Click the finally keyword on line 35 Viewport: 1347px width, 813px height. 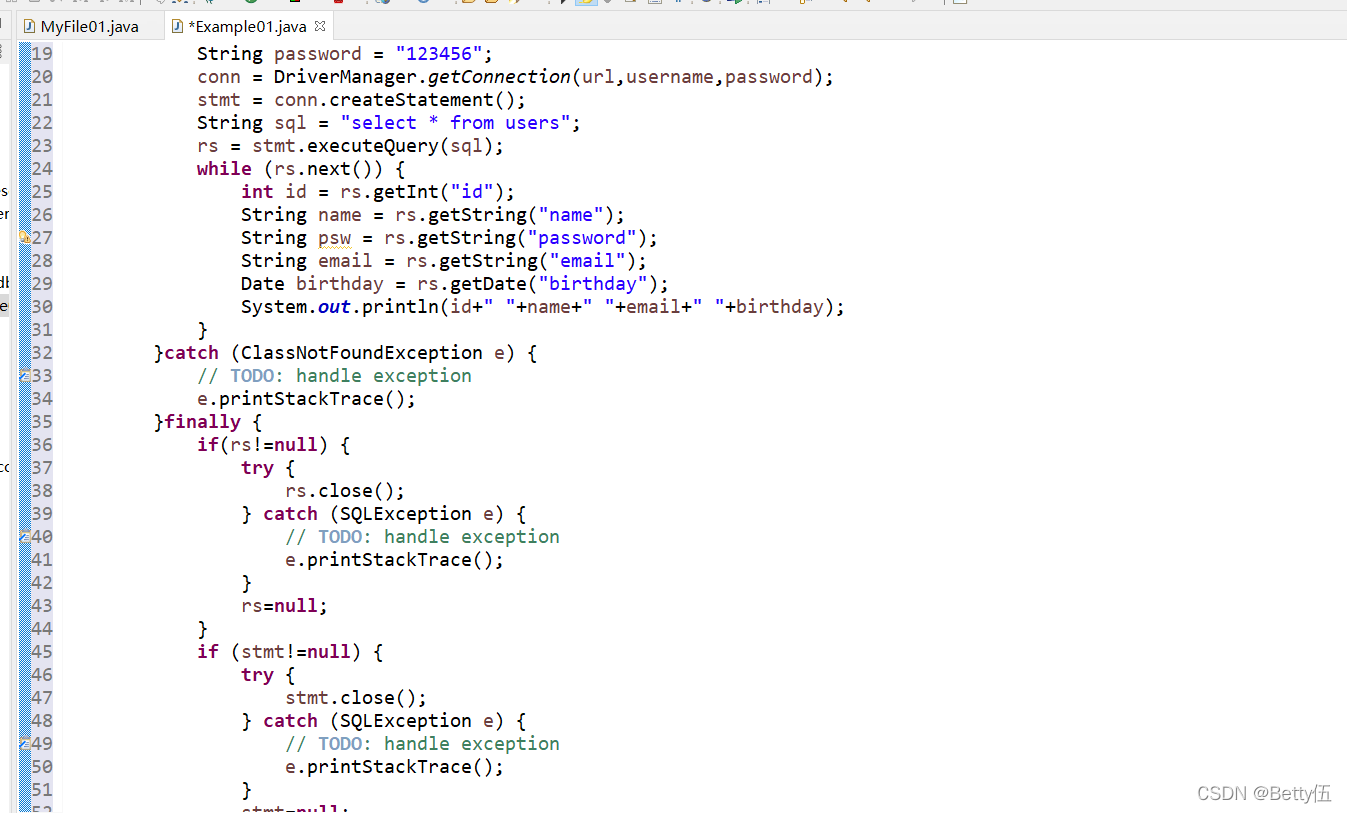(202, 422)
